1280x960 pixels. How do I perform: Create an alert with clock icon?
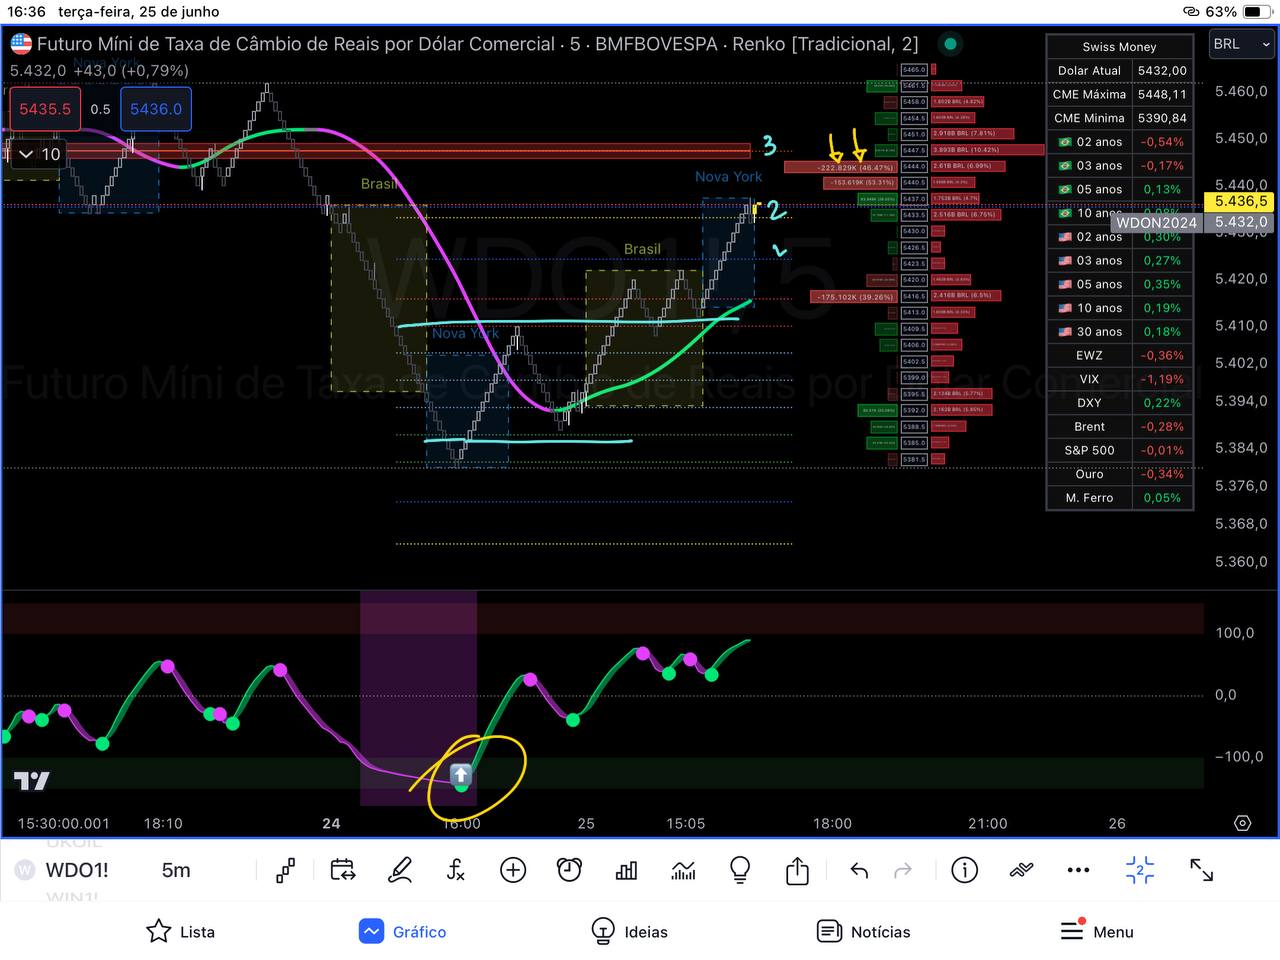(570, 870)
